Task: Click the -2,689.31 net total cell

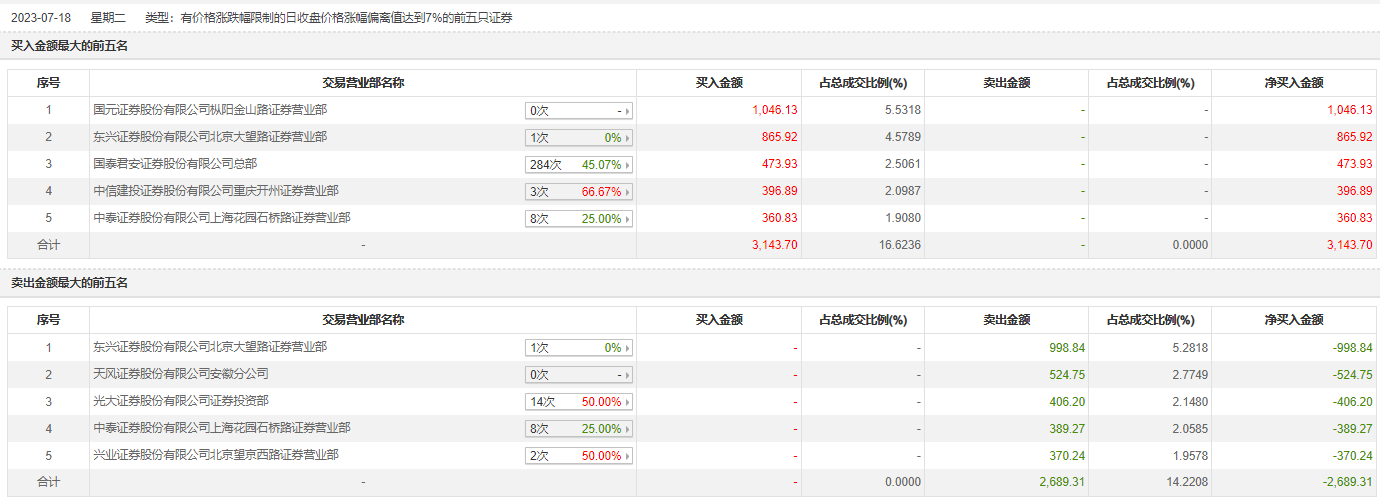Action: pos(1348,482)
